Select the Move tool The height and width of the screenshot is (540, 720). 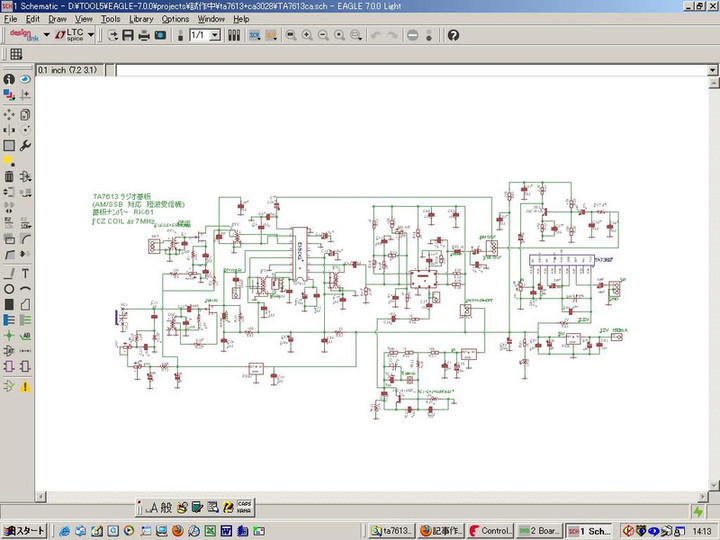[x=9, y=114]
